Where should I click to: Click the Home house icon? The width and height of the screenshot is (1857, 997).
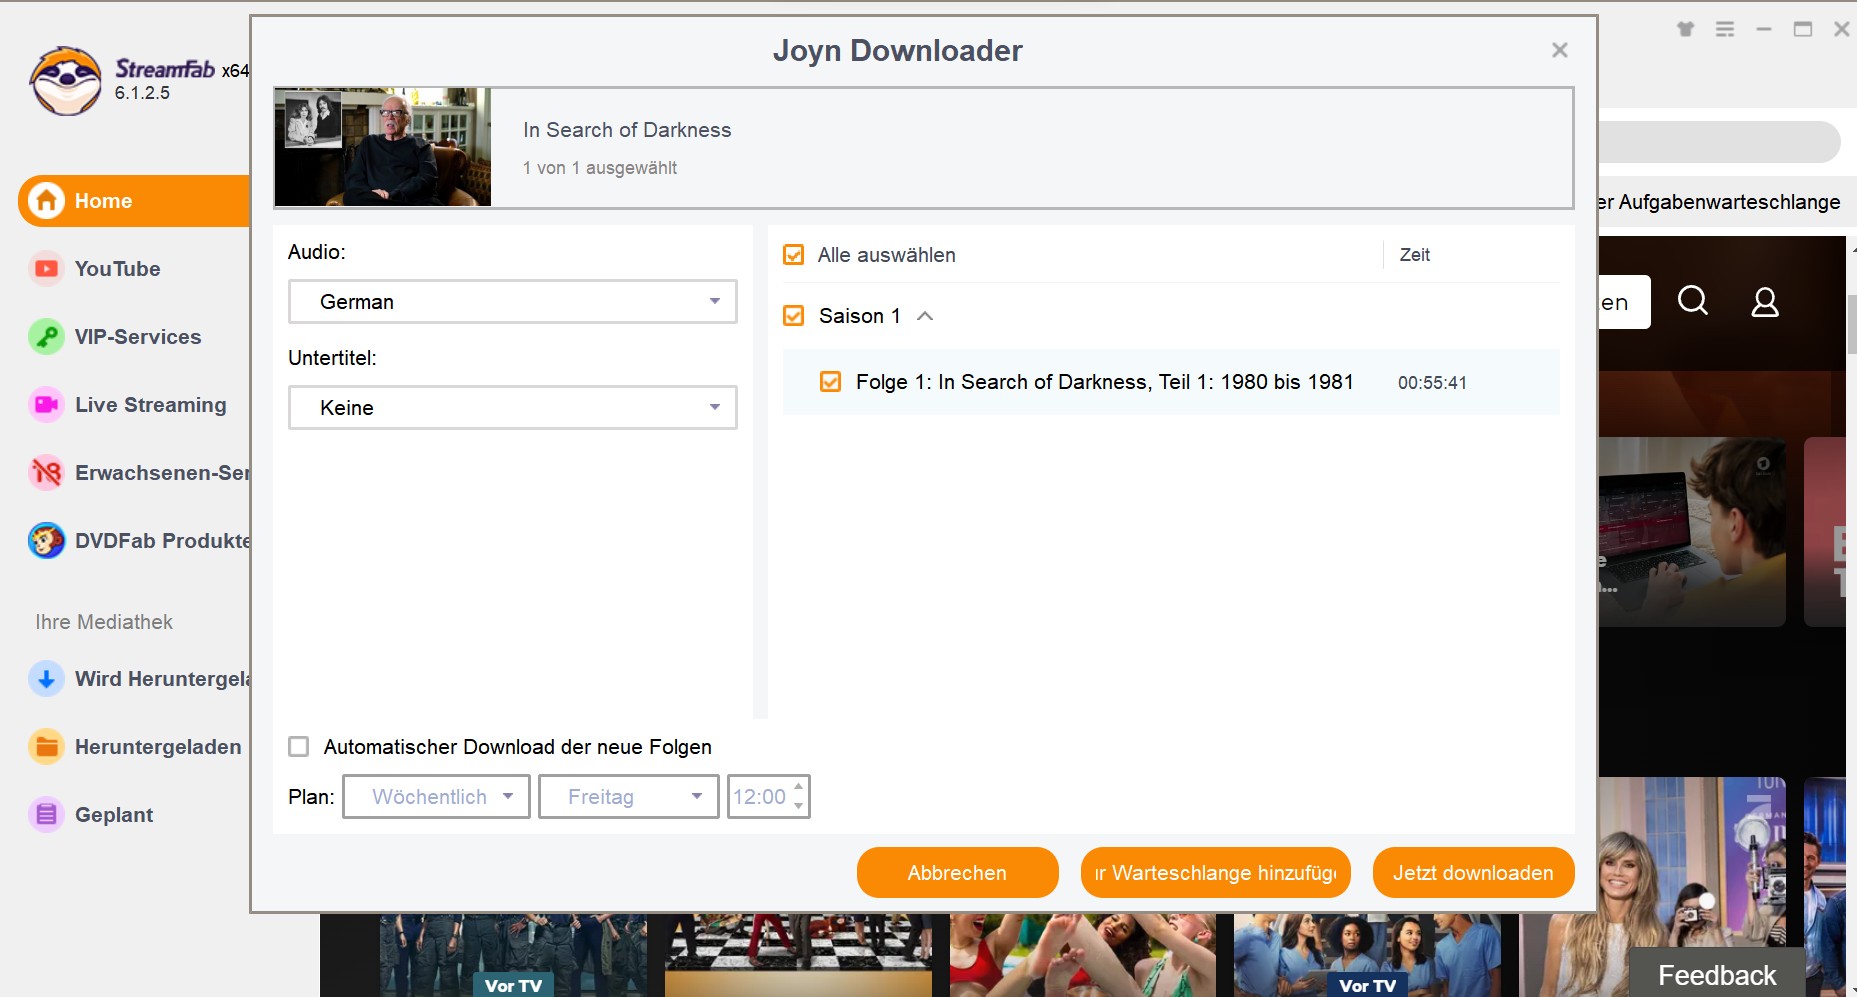coord(46,201)
